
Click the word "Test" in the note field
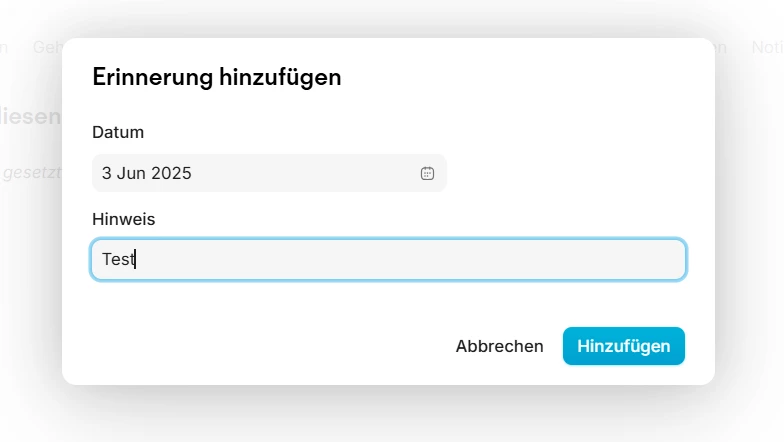pos(117,259)
